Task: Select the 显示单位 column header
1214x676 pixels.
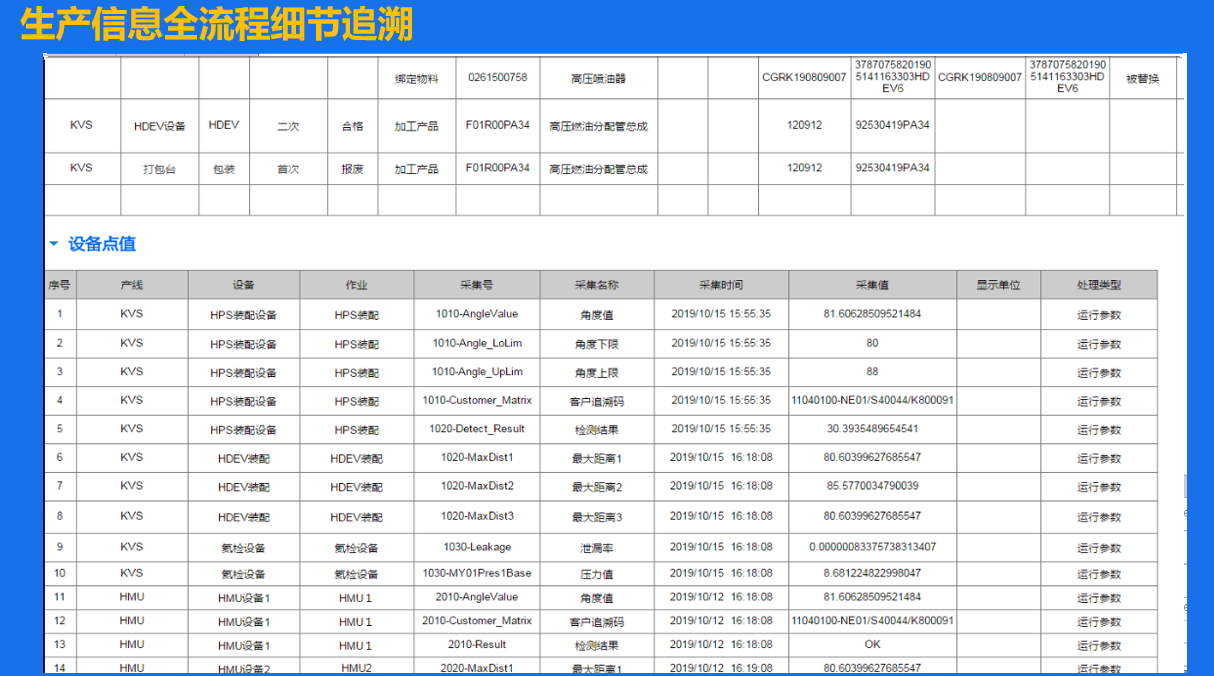Action: pyautogui.click(x=997, y=285)
